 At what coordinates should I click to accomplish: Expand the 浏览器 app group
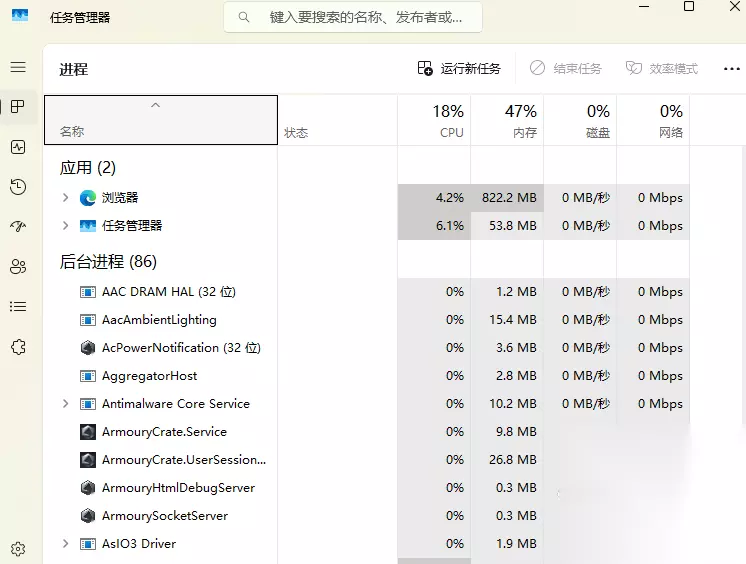coord(65,198)
